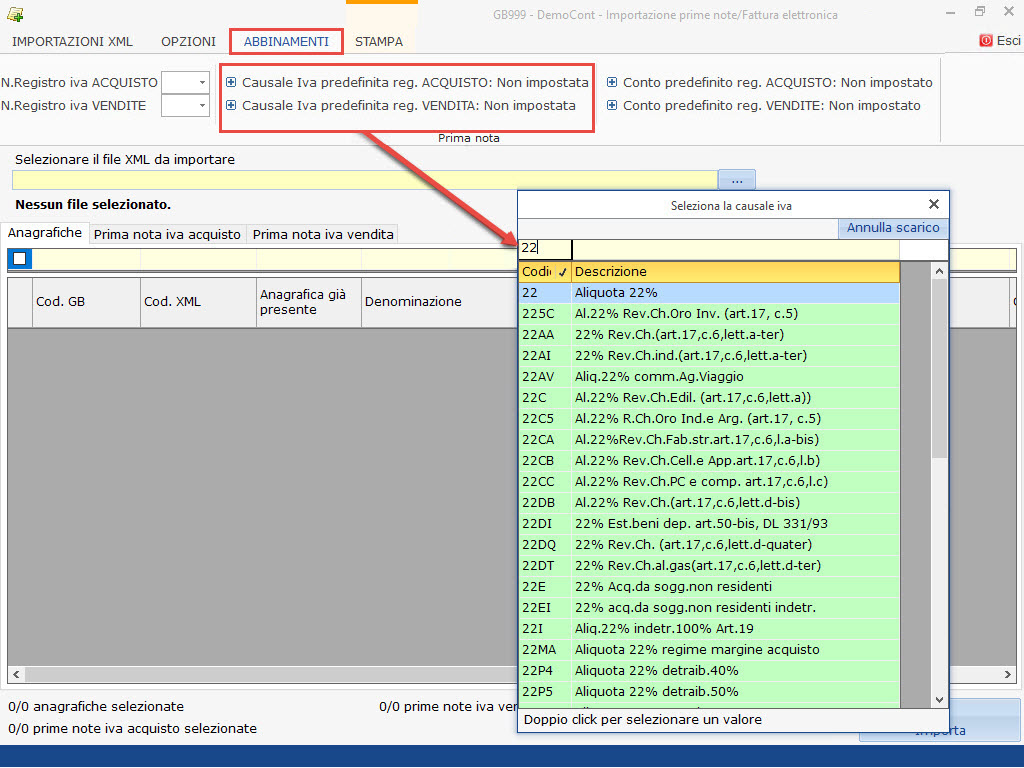Switch to Prima nota iva acquisto tab

coord(167,234)
